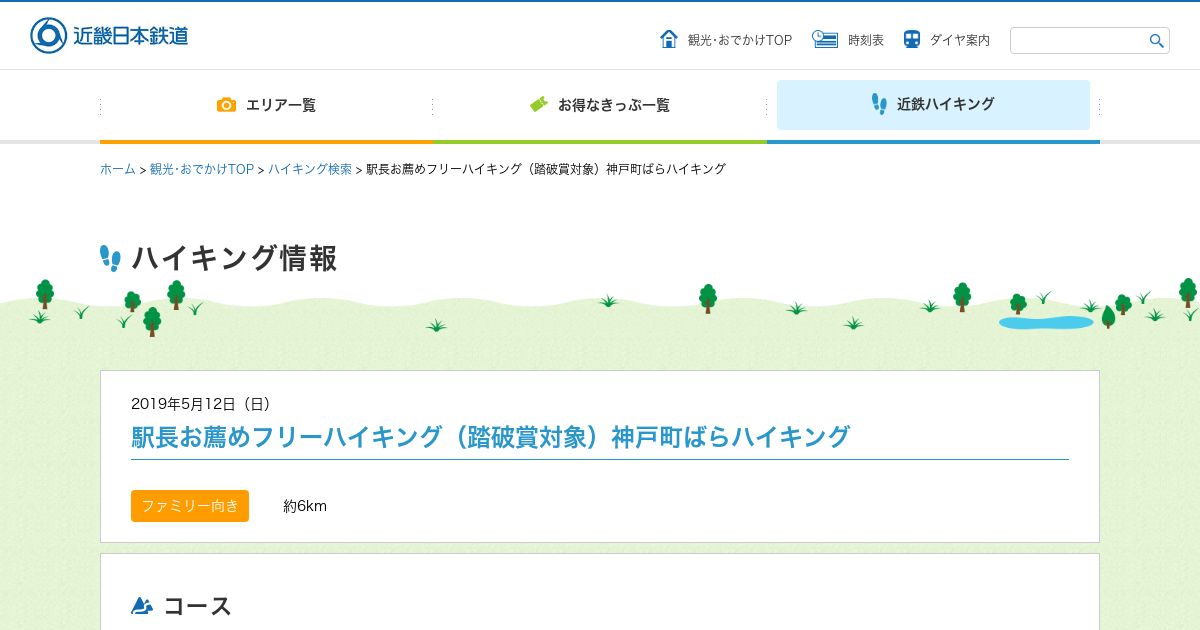Screen dimensions: 1200x630
Task: Click the Kintetsu Railway logo
Action: pyautogui.click(x=109, y=35)
